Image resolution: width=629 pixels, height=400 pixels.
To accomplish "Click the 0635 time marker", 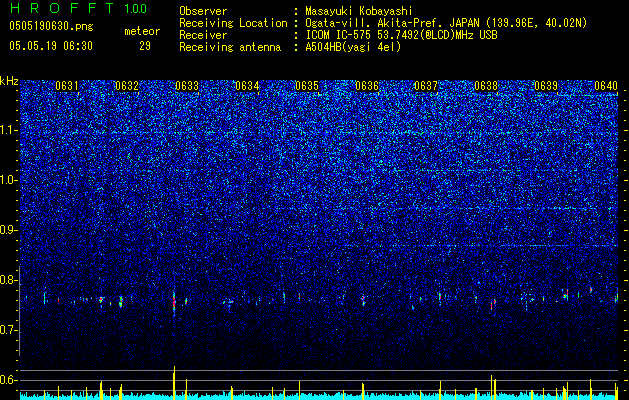I will (307, 86).
